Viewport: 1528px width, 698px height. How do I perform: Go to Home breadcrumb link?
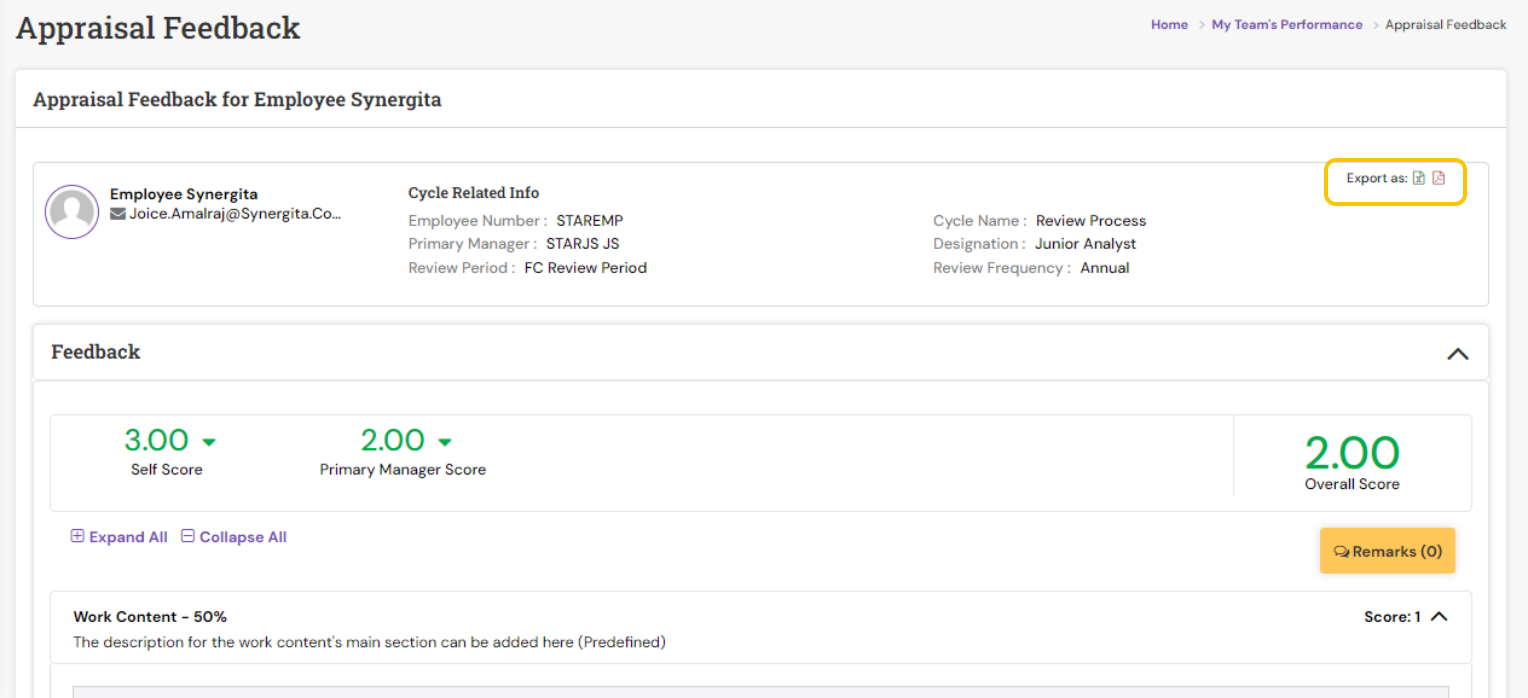point(1169,25)
